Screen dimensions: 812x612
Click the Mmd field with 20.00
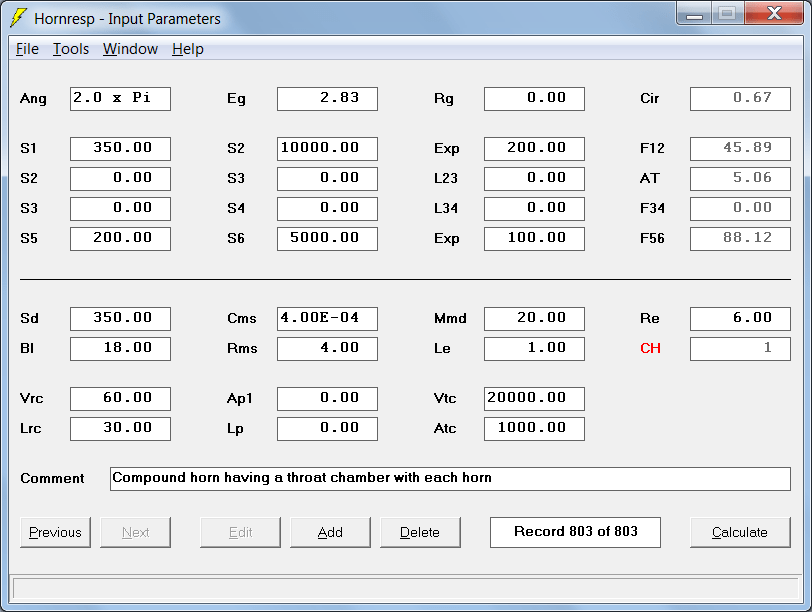[x=534, y=318]
